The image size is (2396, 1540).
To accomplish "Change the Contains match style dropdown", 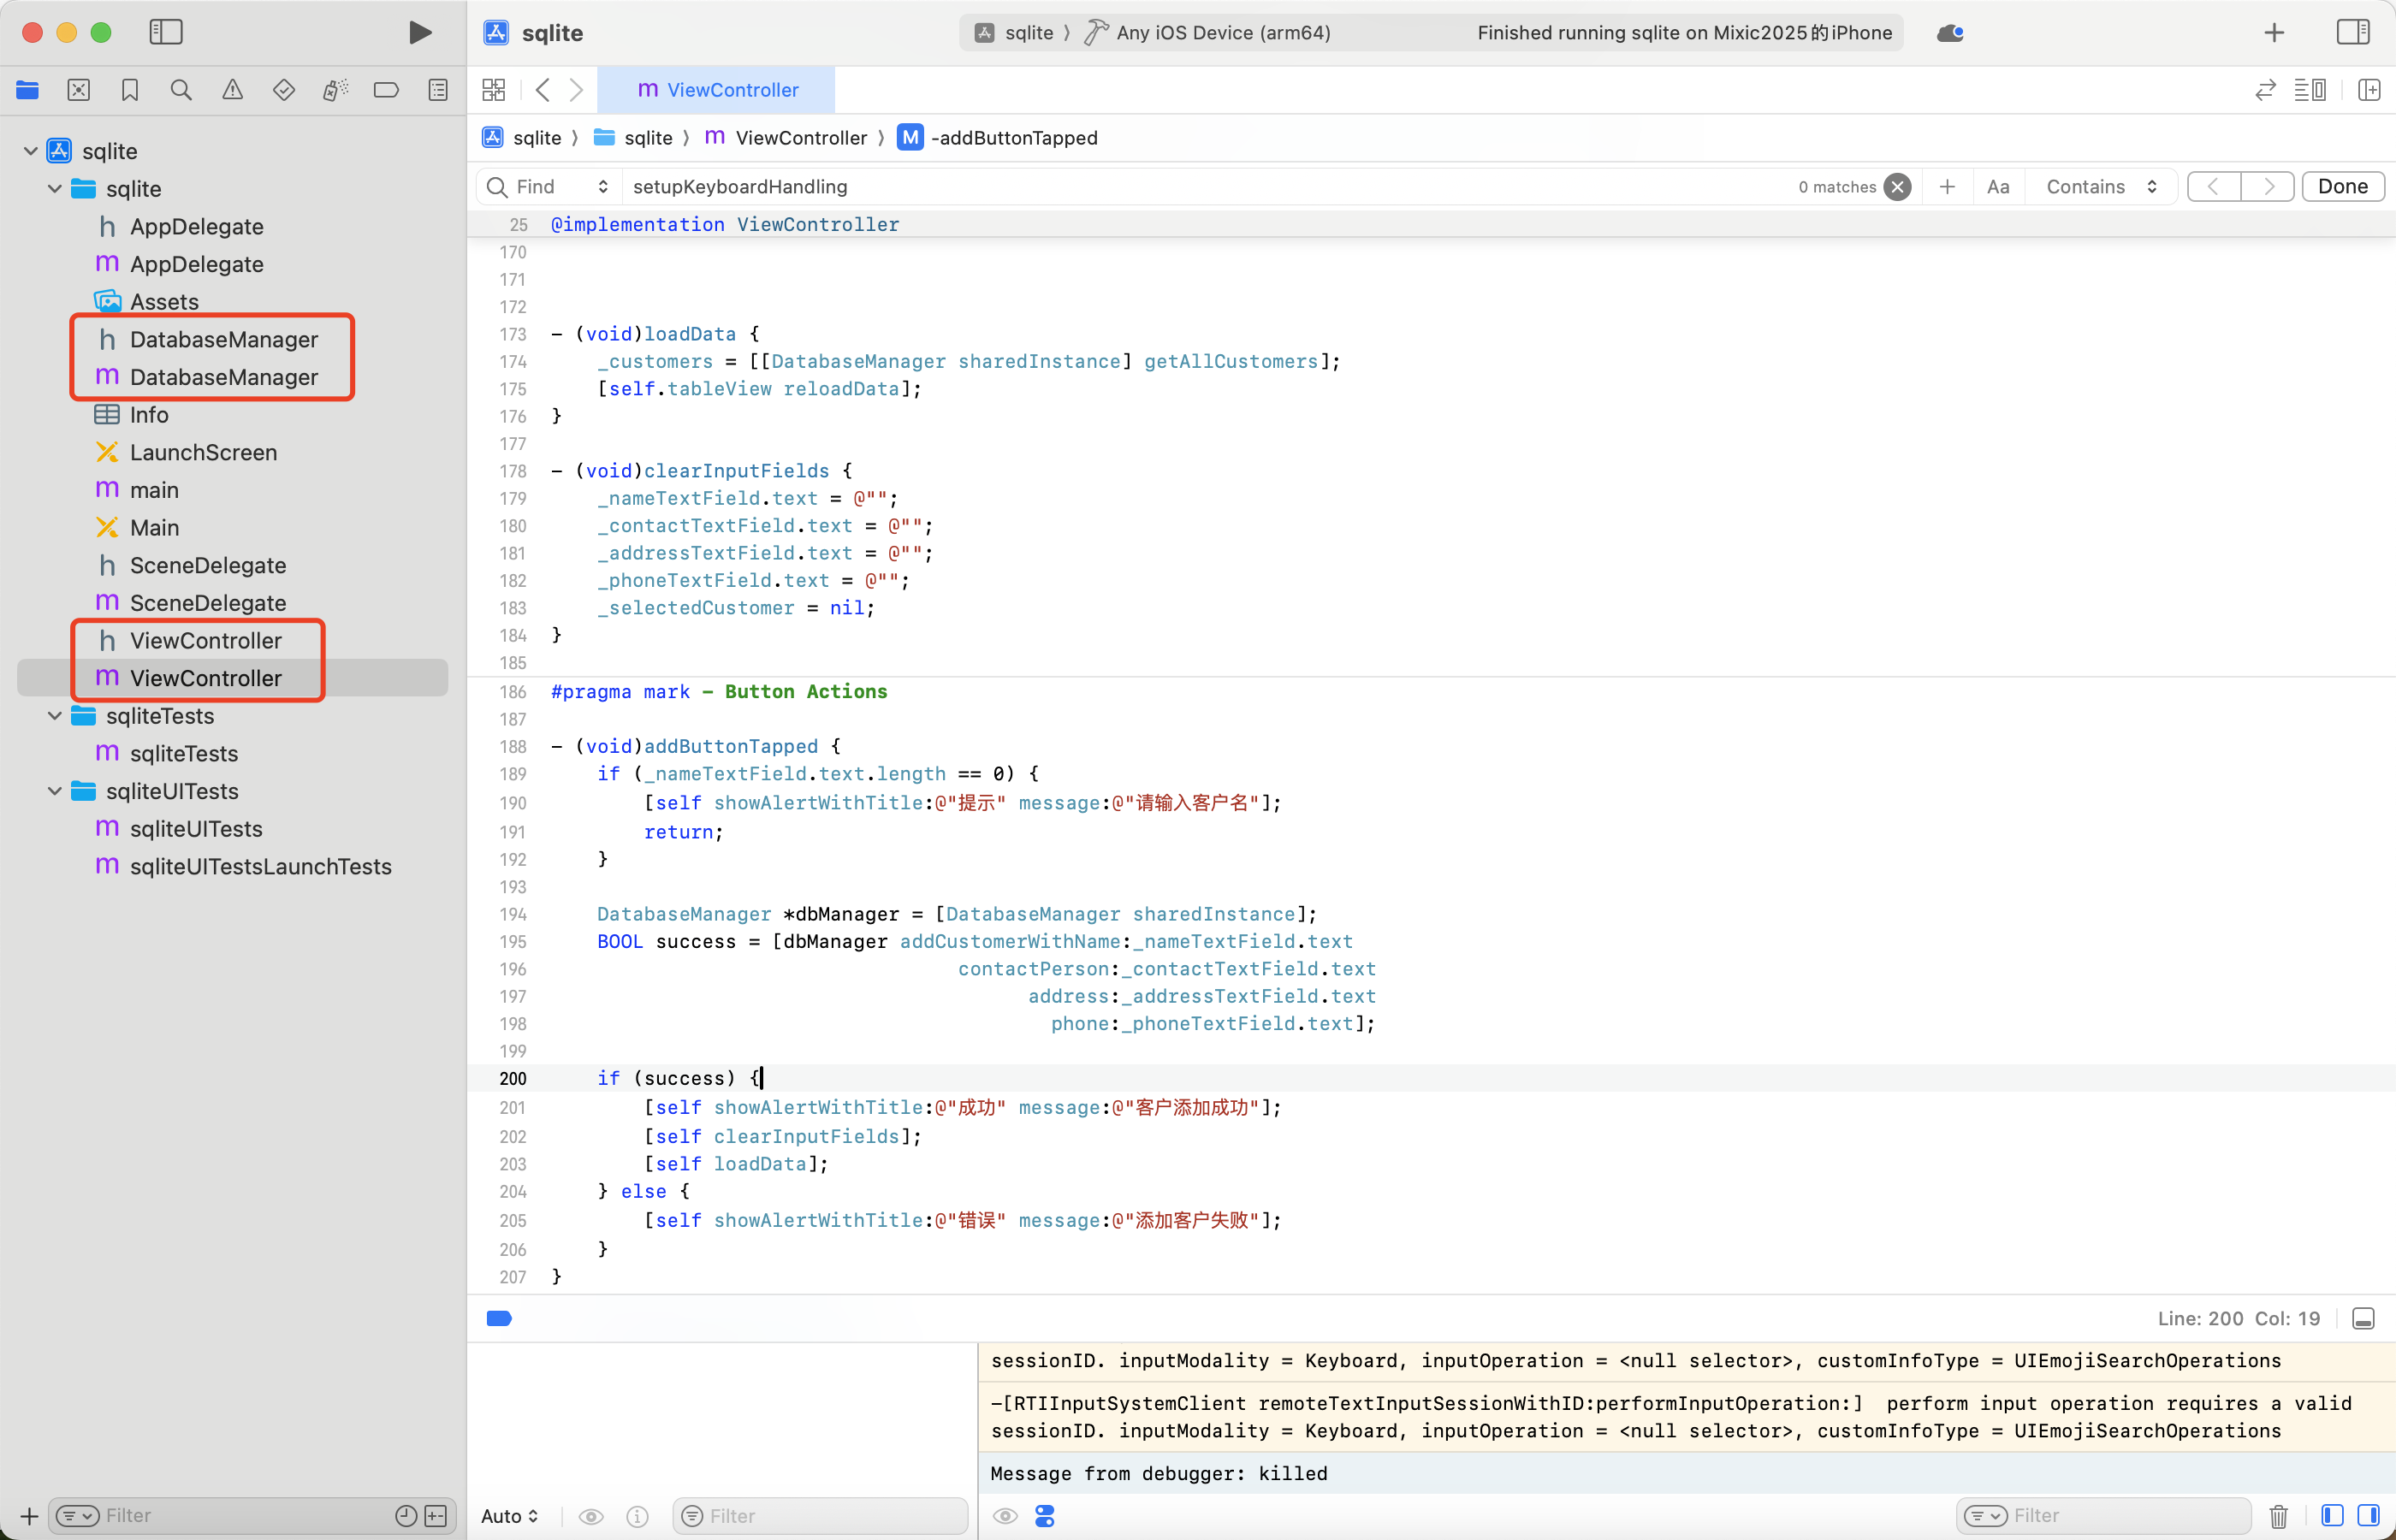I will click(x=2100, y=186).
